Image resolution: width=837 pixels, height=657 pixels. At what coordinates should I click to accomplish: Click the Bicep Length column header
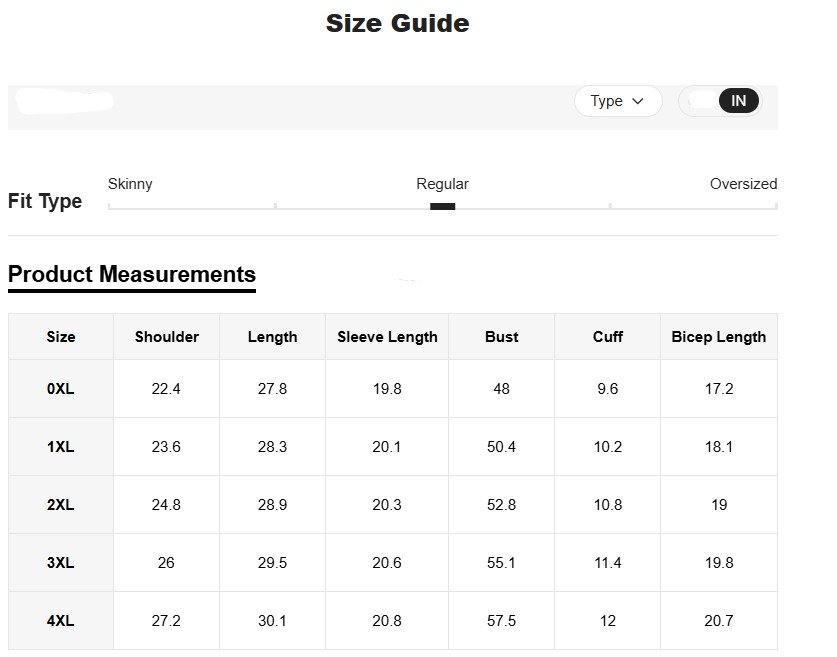[719, 337]
